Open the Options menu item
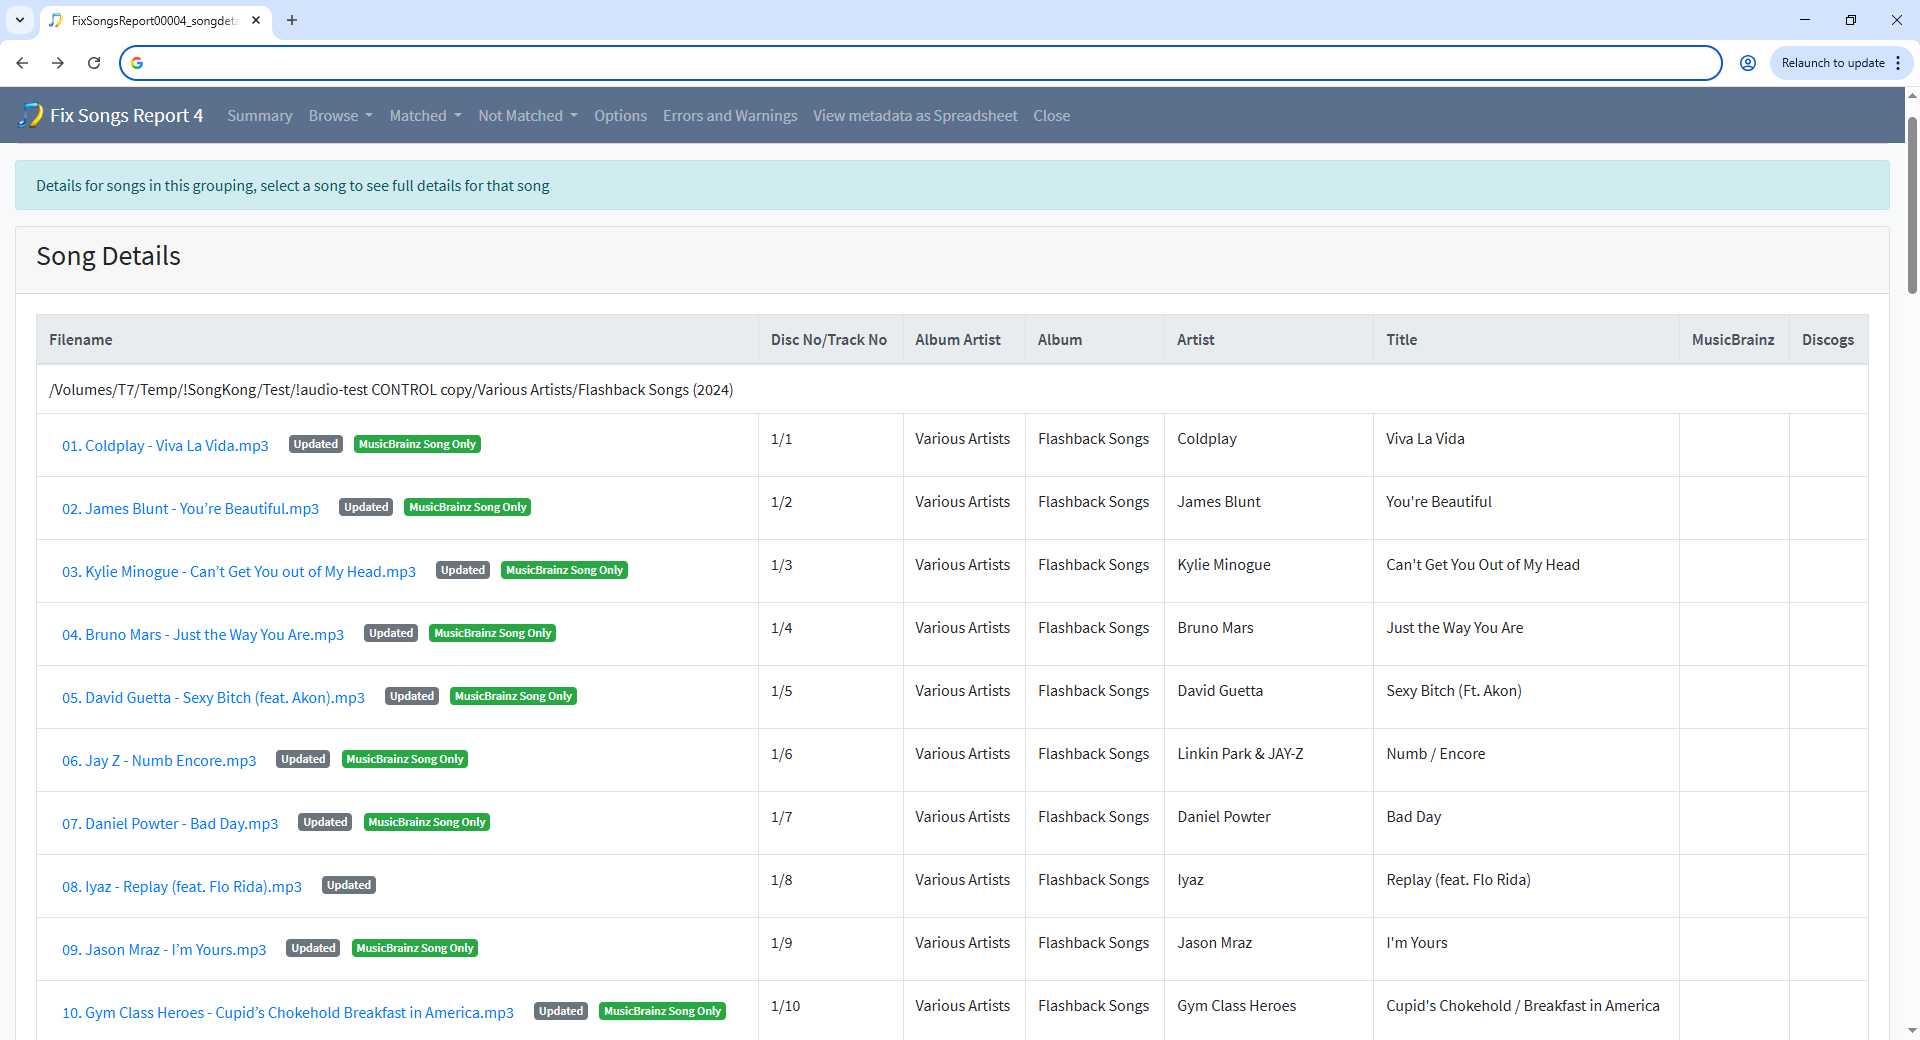This screenshot has height=1040, width=1920. point(620,116)
